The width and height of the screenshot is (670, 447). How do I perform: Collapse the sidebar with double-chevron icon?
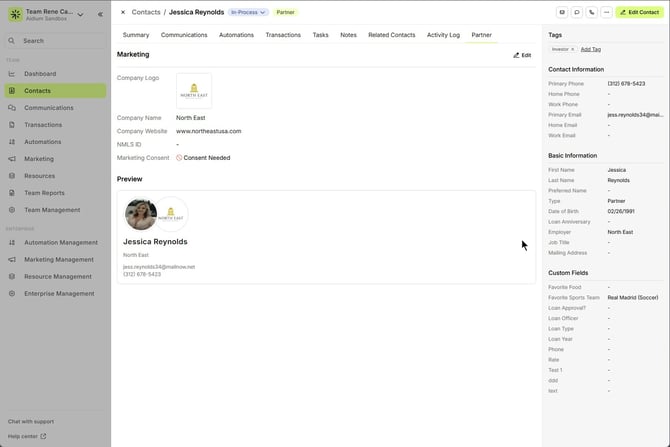[x=100, y=14]
